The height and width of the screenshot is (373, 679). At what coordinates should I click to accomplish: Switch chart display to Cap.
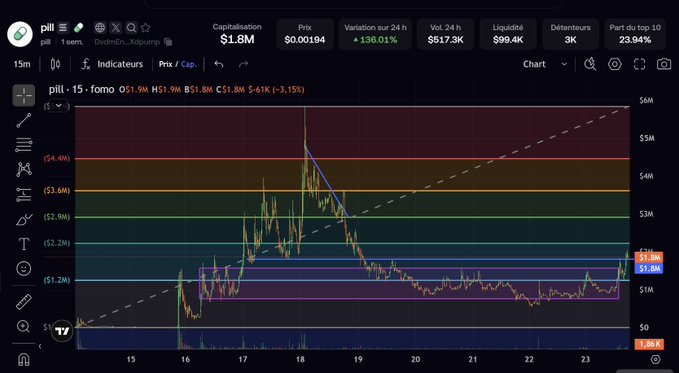[188, 64]
